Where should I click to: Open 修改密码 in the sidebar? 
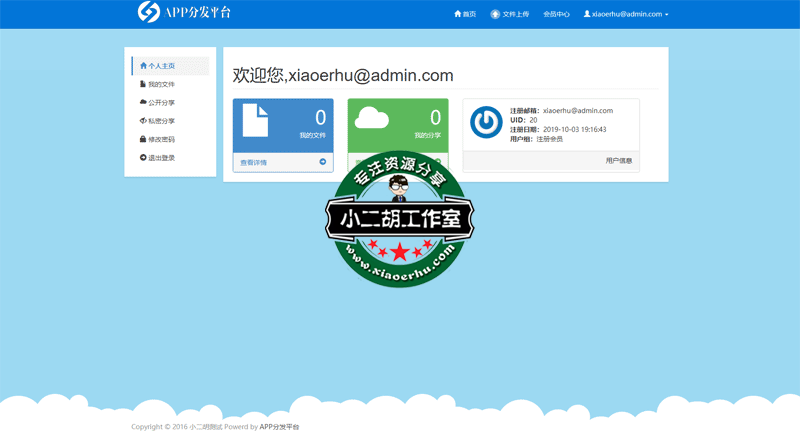click(160, 139)
